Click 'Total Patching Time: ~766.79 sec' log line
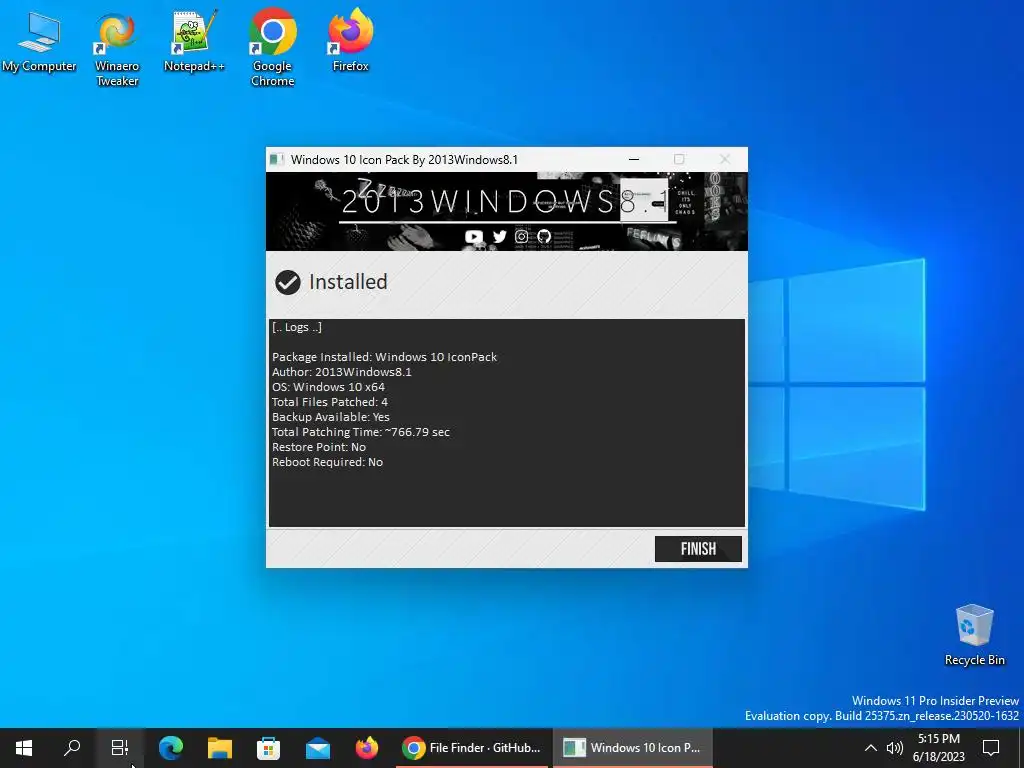1024x768 pixels. click(x=360, y=432)
